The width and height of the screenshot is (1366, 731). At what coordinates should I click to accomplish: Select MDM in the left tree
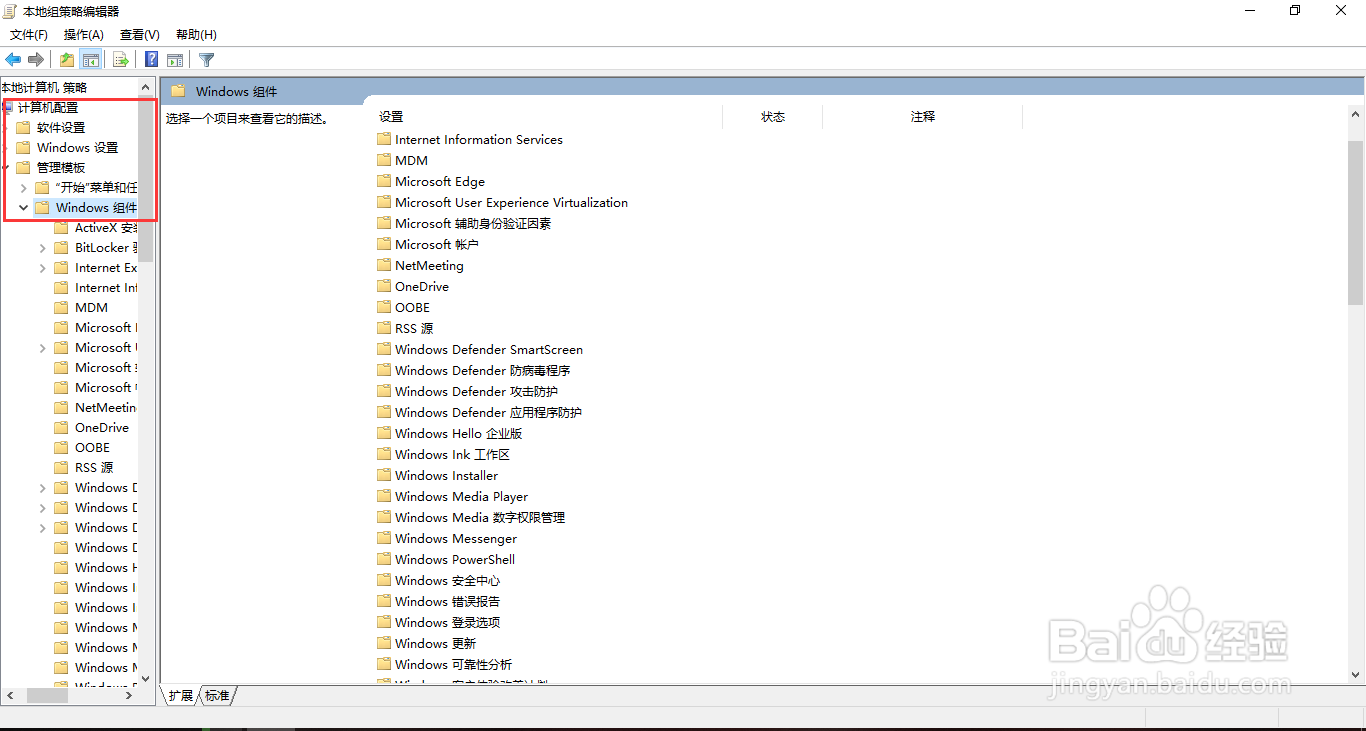(x=91, y=308)
